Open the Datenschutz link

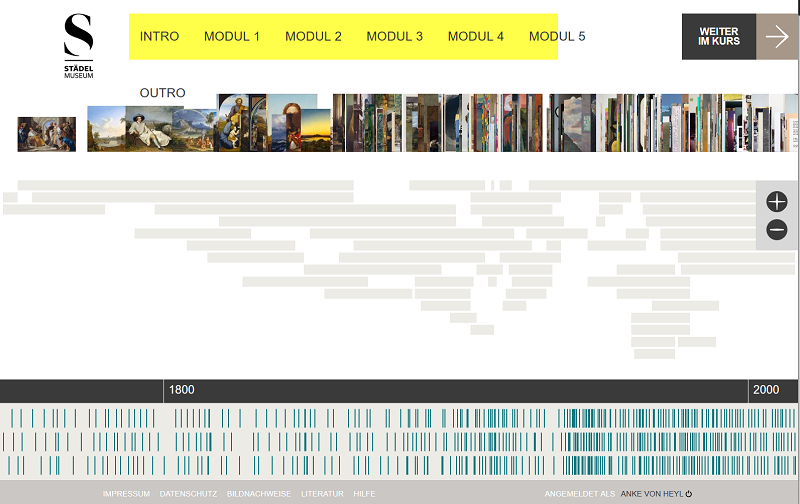(x=188, y=494)
